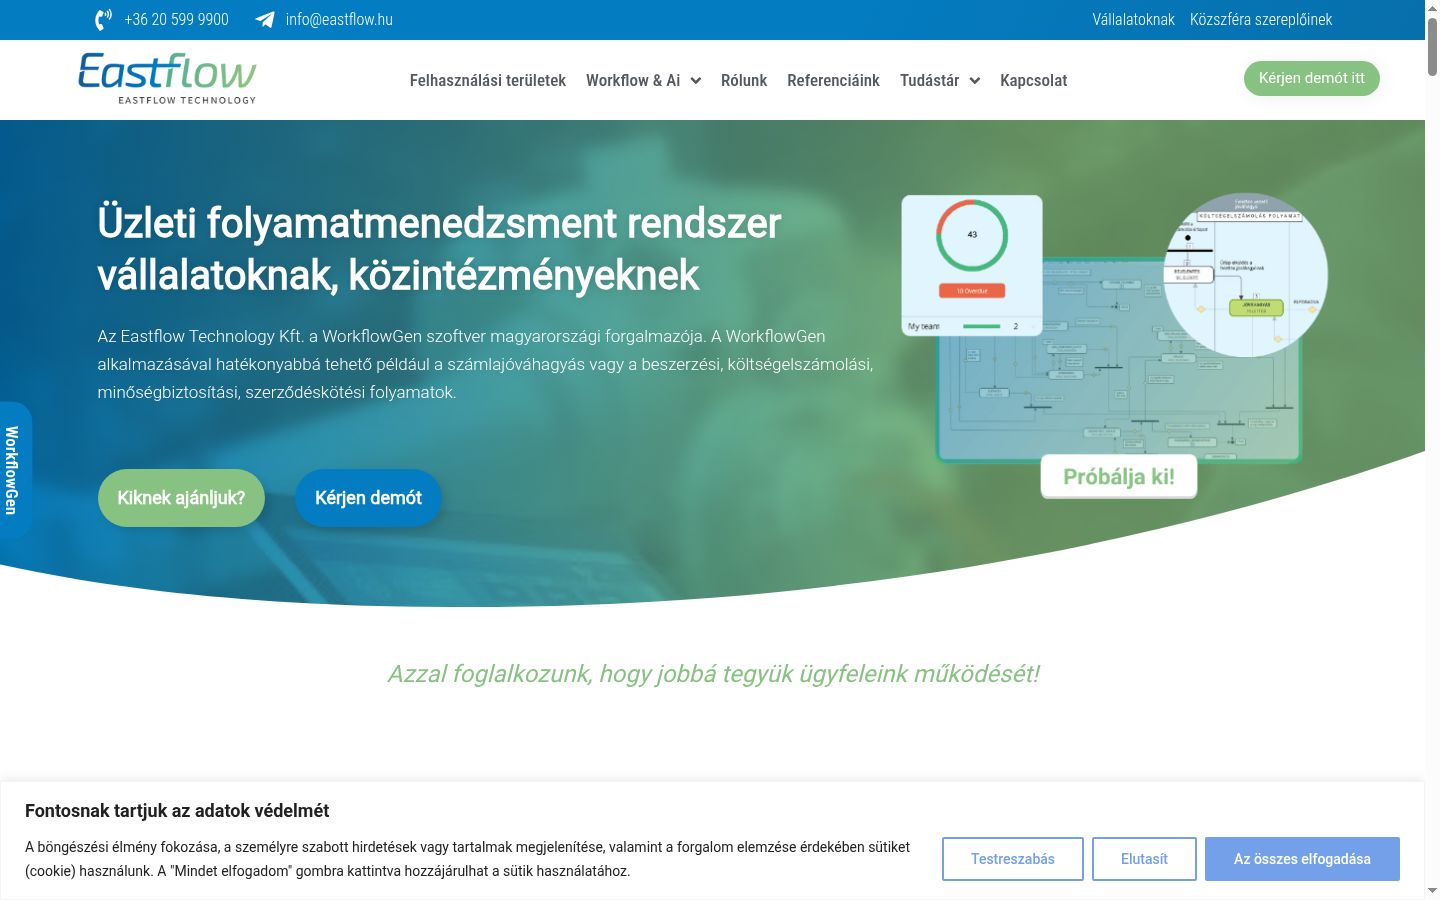Click the heading Fontosnak tartjuk az adatok védelmét
Image resolution: width=1440 pixels, height=900 pixels.
click(177, 811)
